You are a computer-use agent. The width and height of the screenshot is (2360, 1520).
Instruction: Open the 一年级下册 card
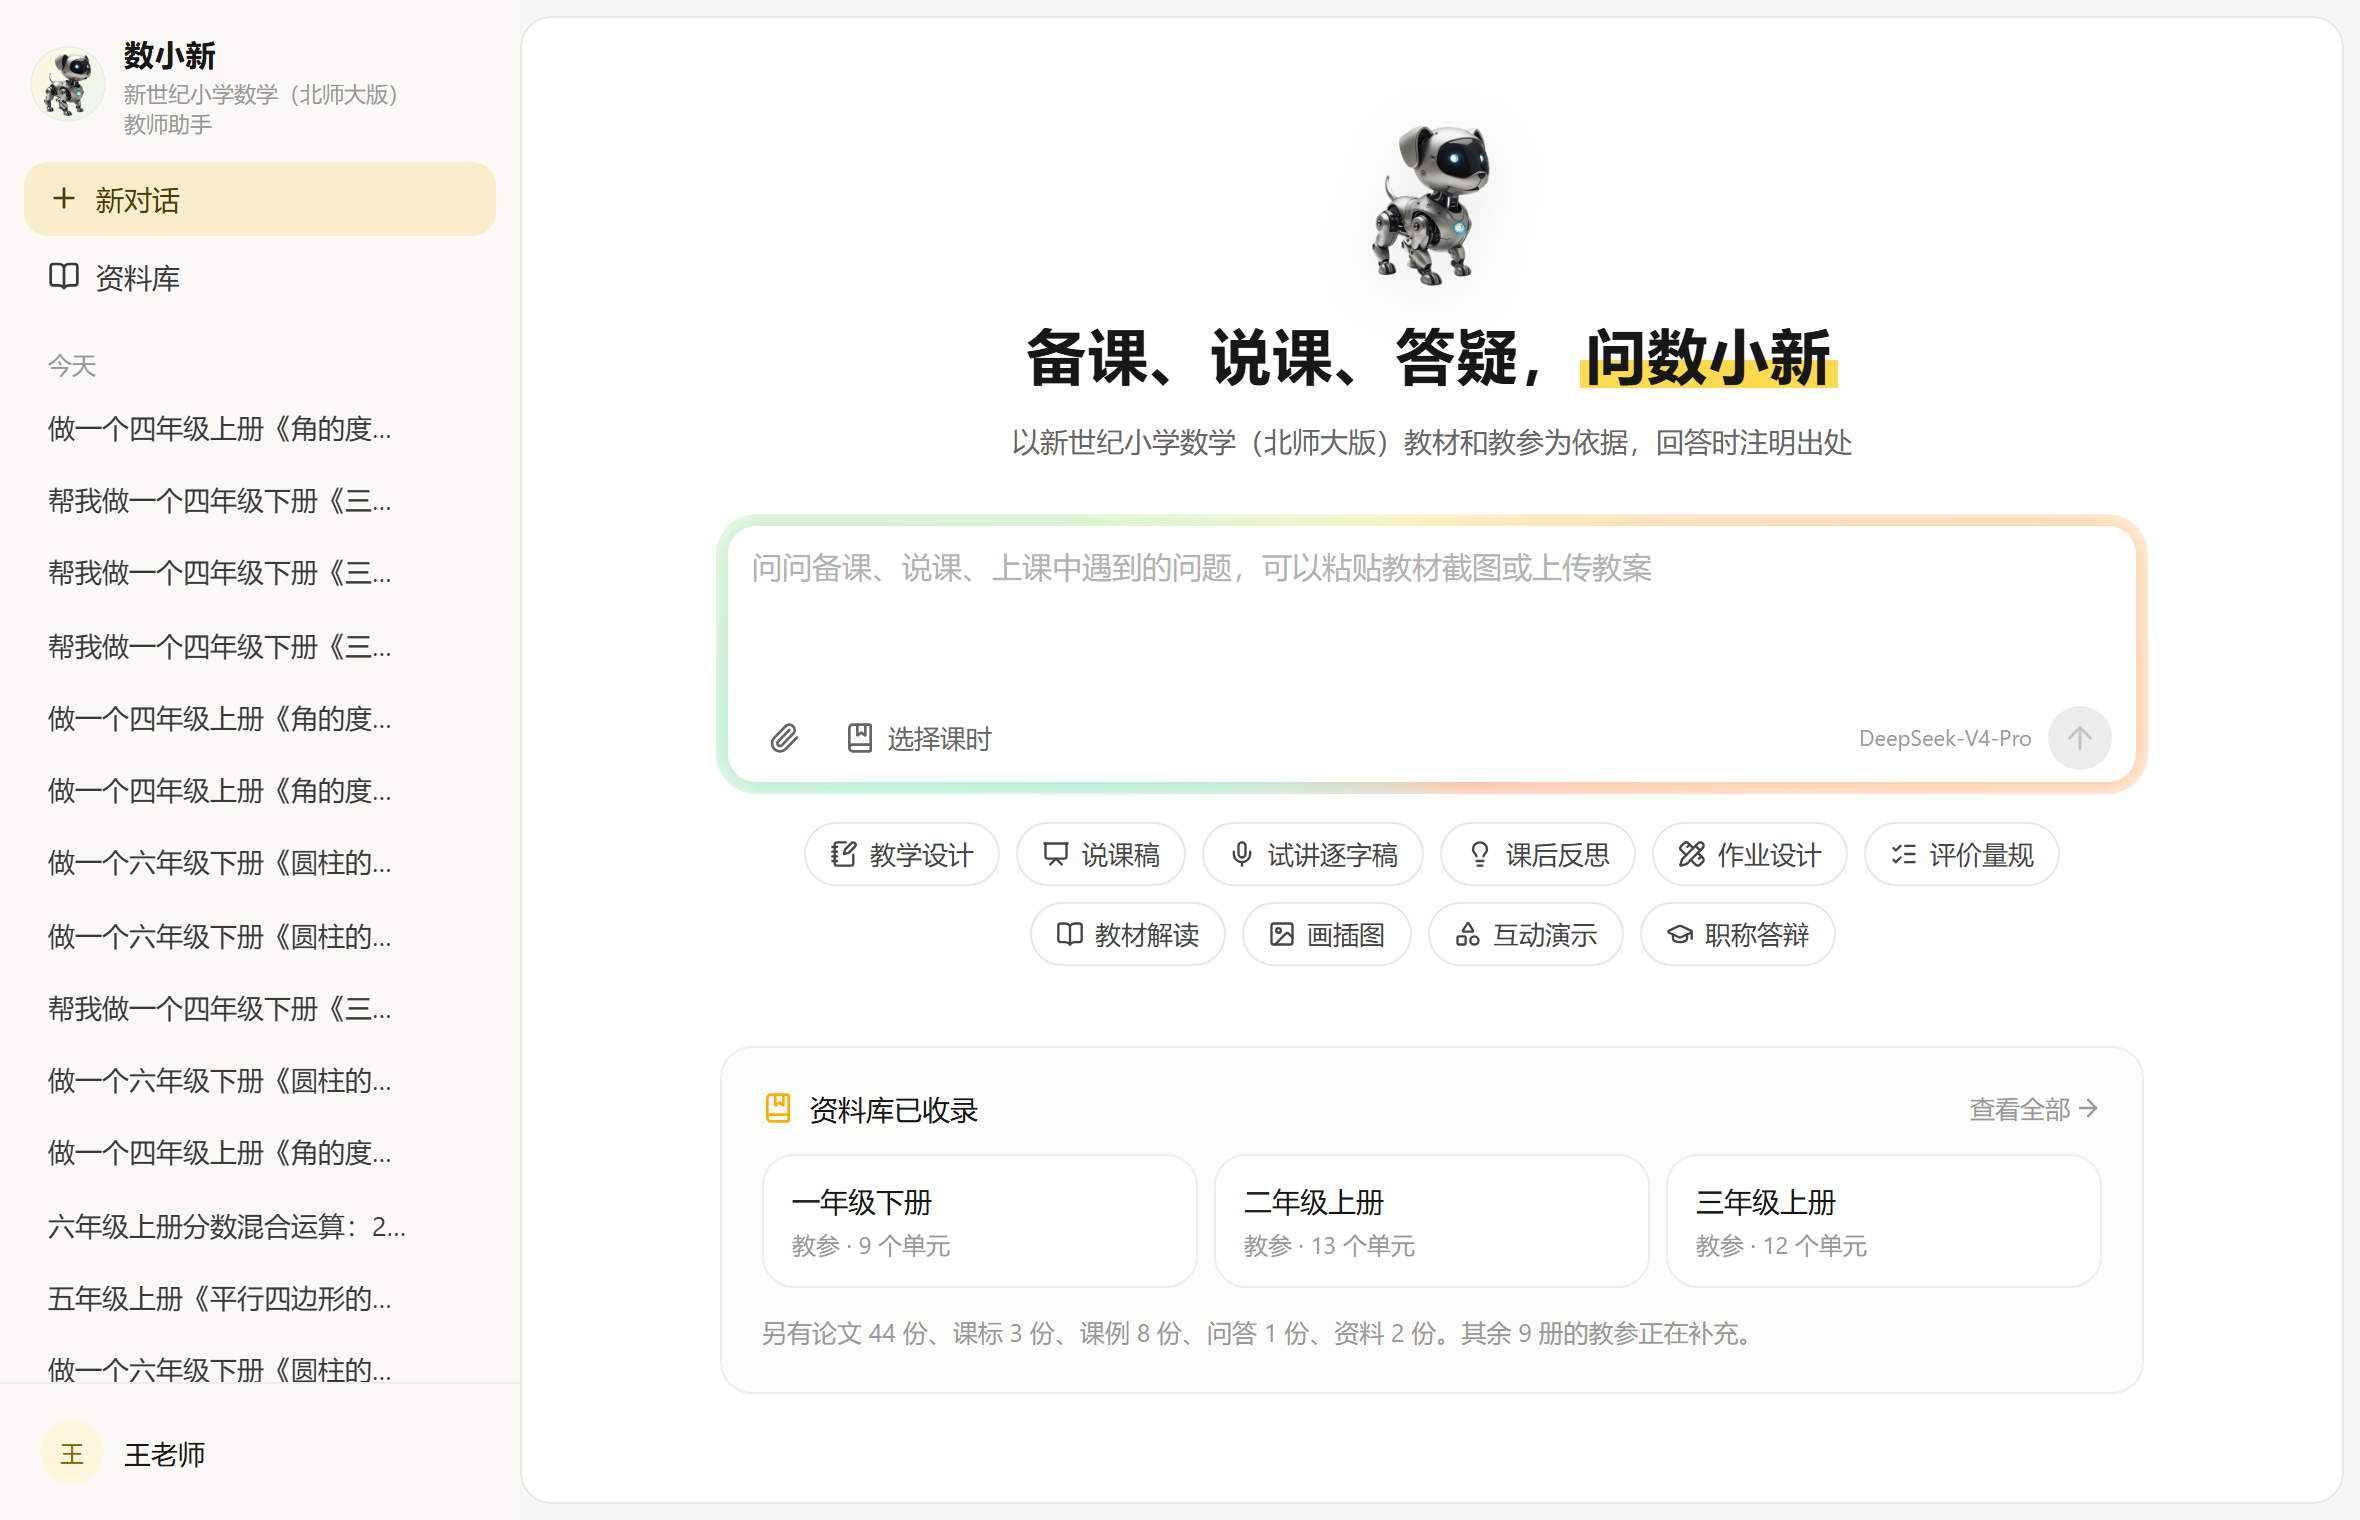tap(979, 1221)
